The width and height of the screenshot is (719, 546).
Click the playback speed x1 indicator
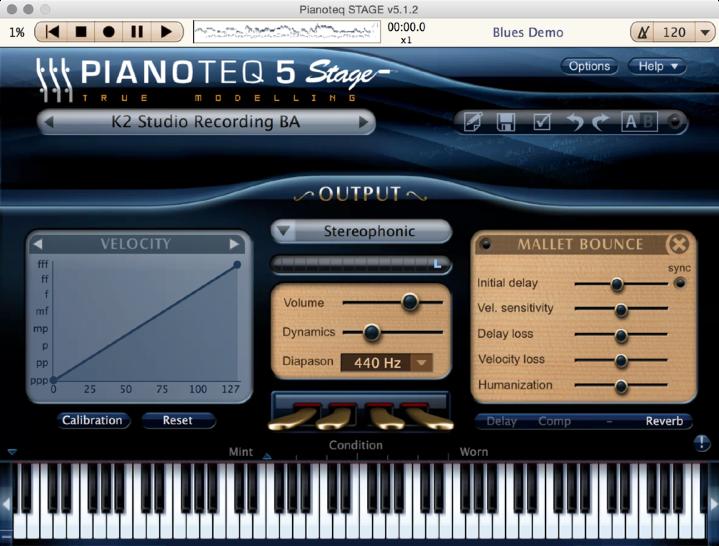tap(406, 40)
